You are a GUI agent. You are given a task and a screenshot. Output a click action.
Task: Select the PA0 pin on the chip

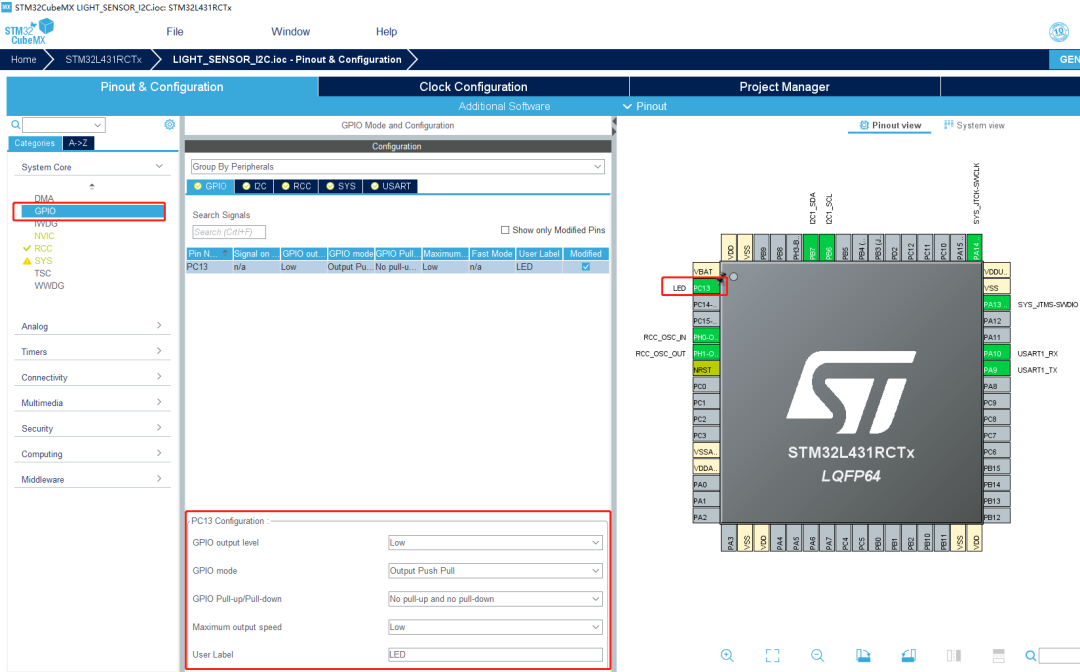pyautogui.click(x=706, y=485)
